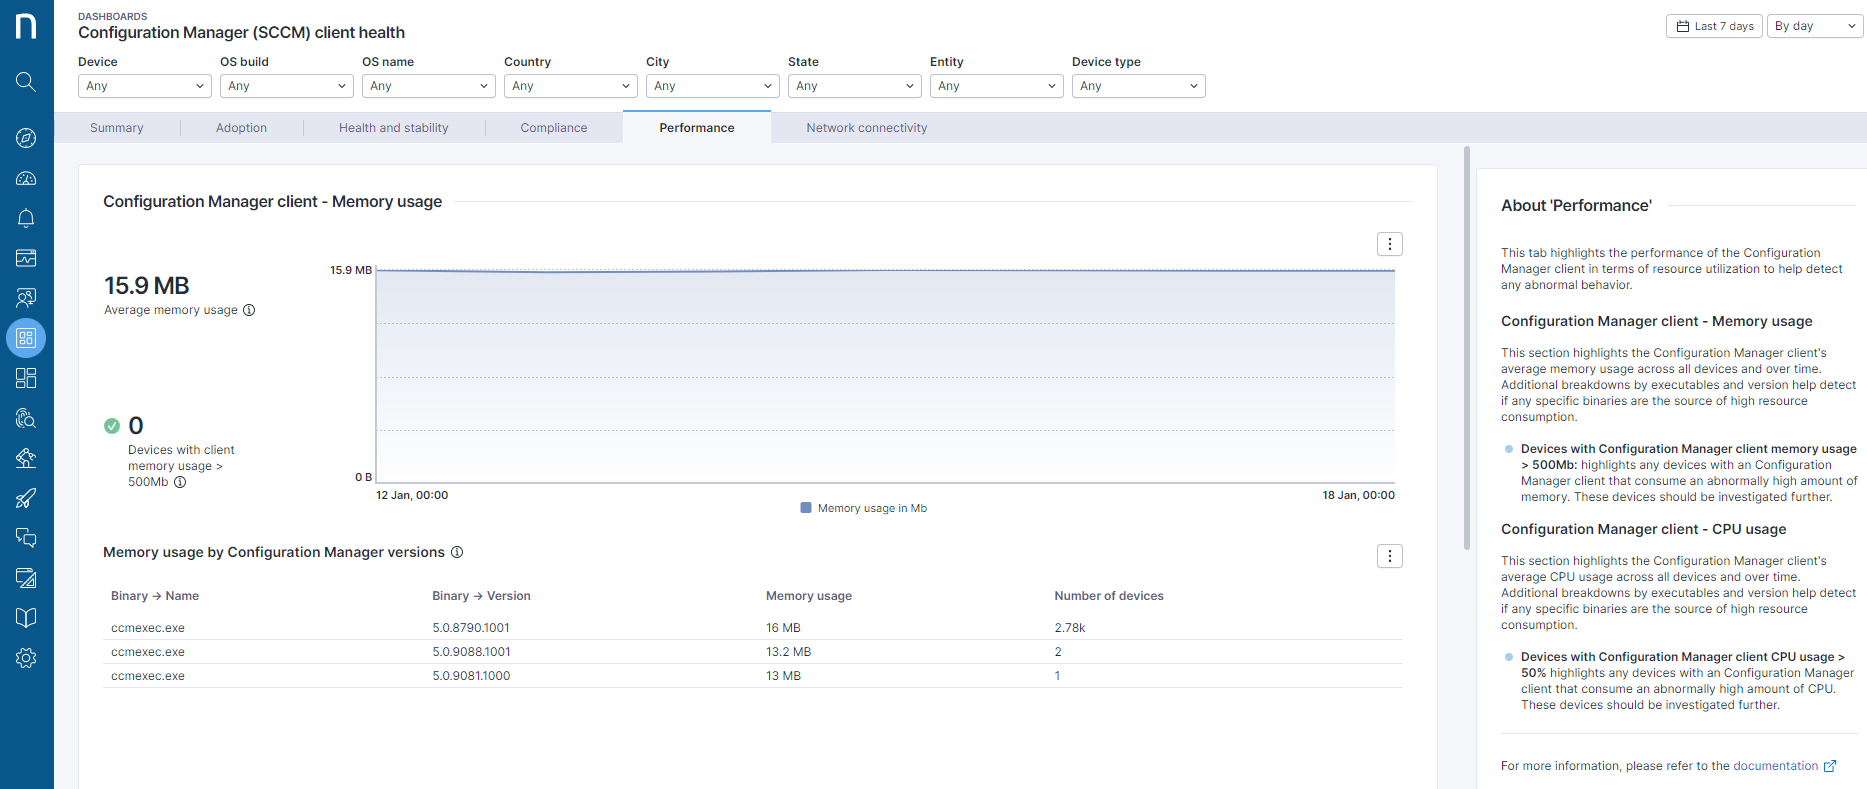Click info icon beside Average memory usage

249,310
